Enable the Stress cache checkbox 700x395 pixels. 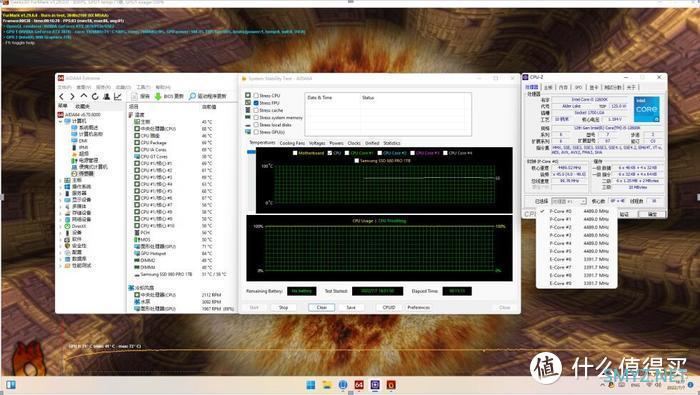point(256,110)
